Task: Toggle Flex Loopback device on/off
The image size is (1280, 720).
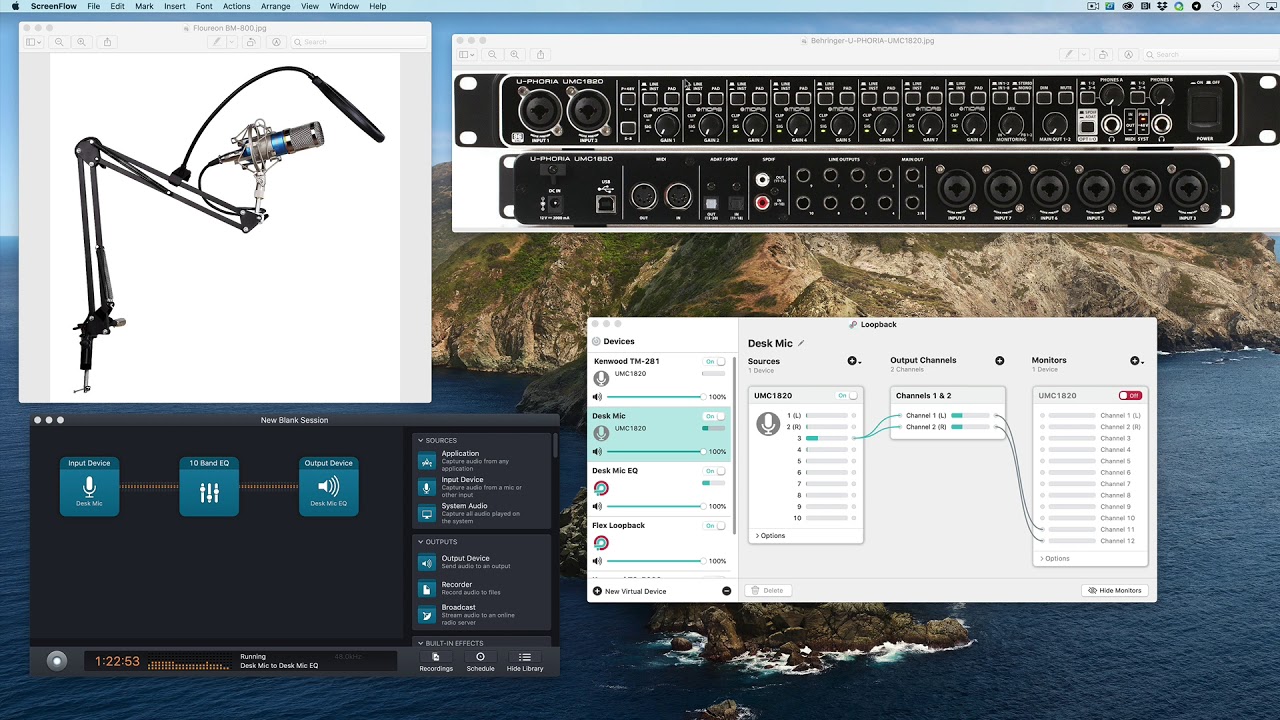Action: (x=716, y=526)
